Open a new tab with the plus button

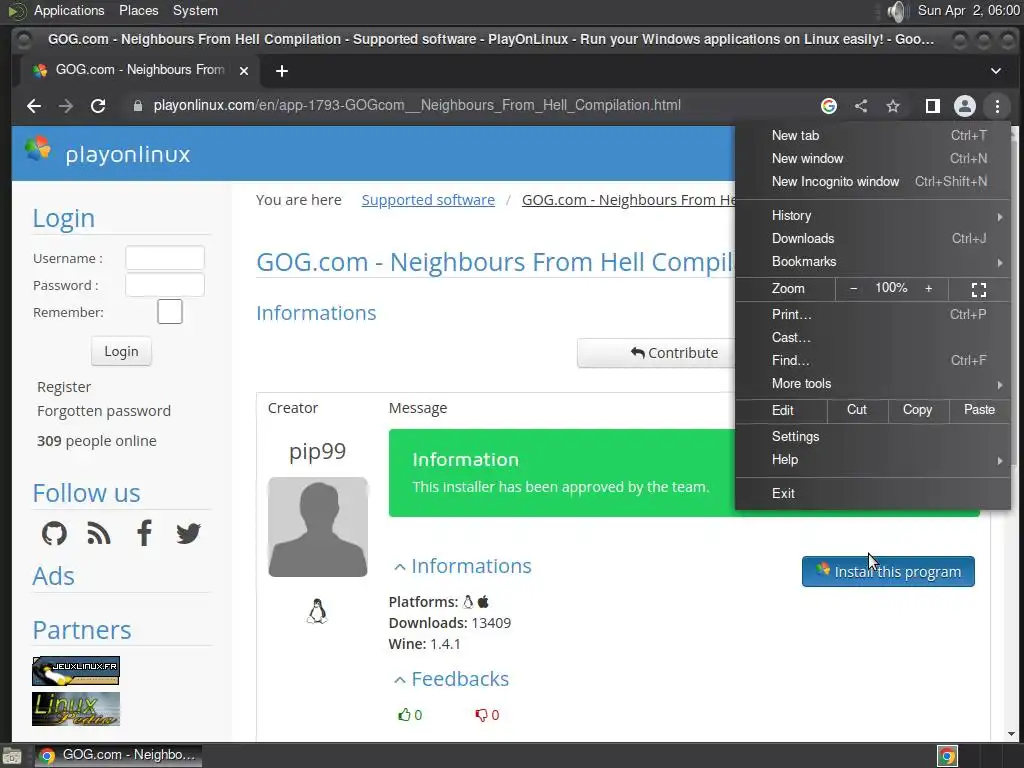tap(281, 71)
